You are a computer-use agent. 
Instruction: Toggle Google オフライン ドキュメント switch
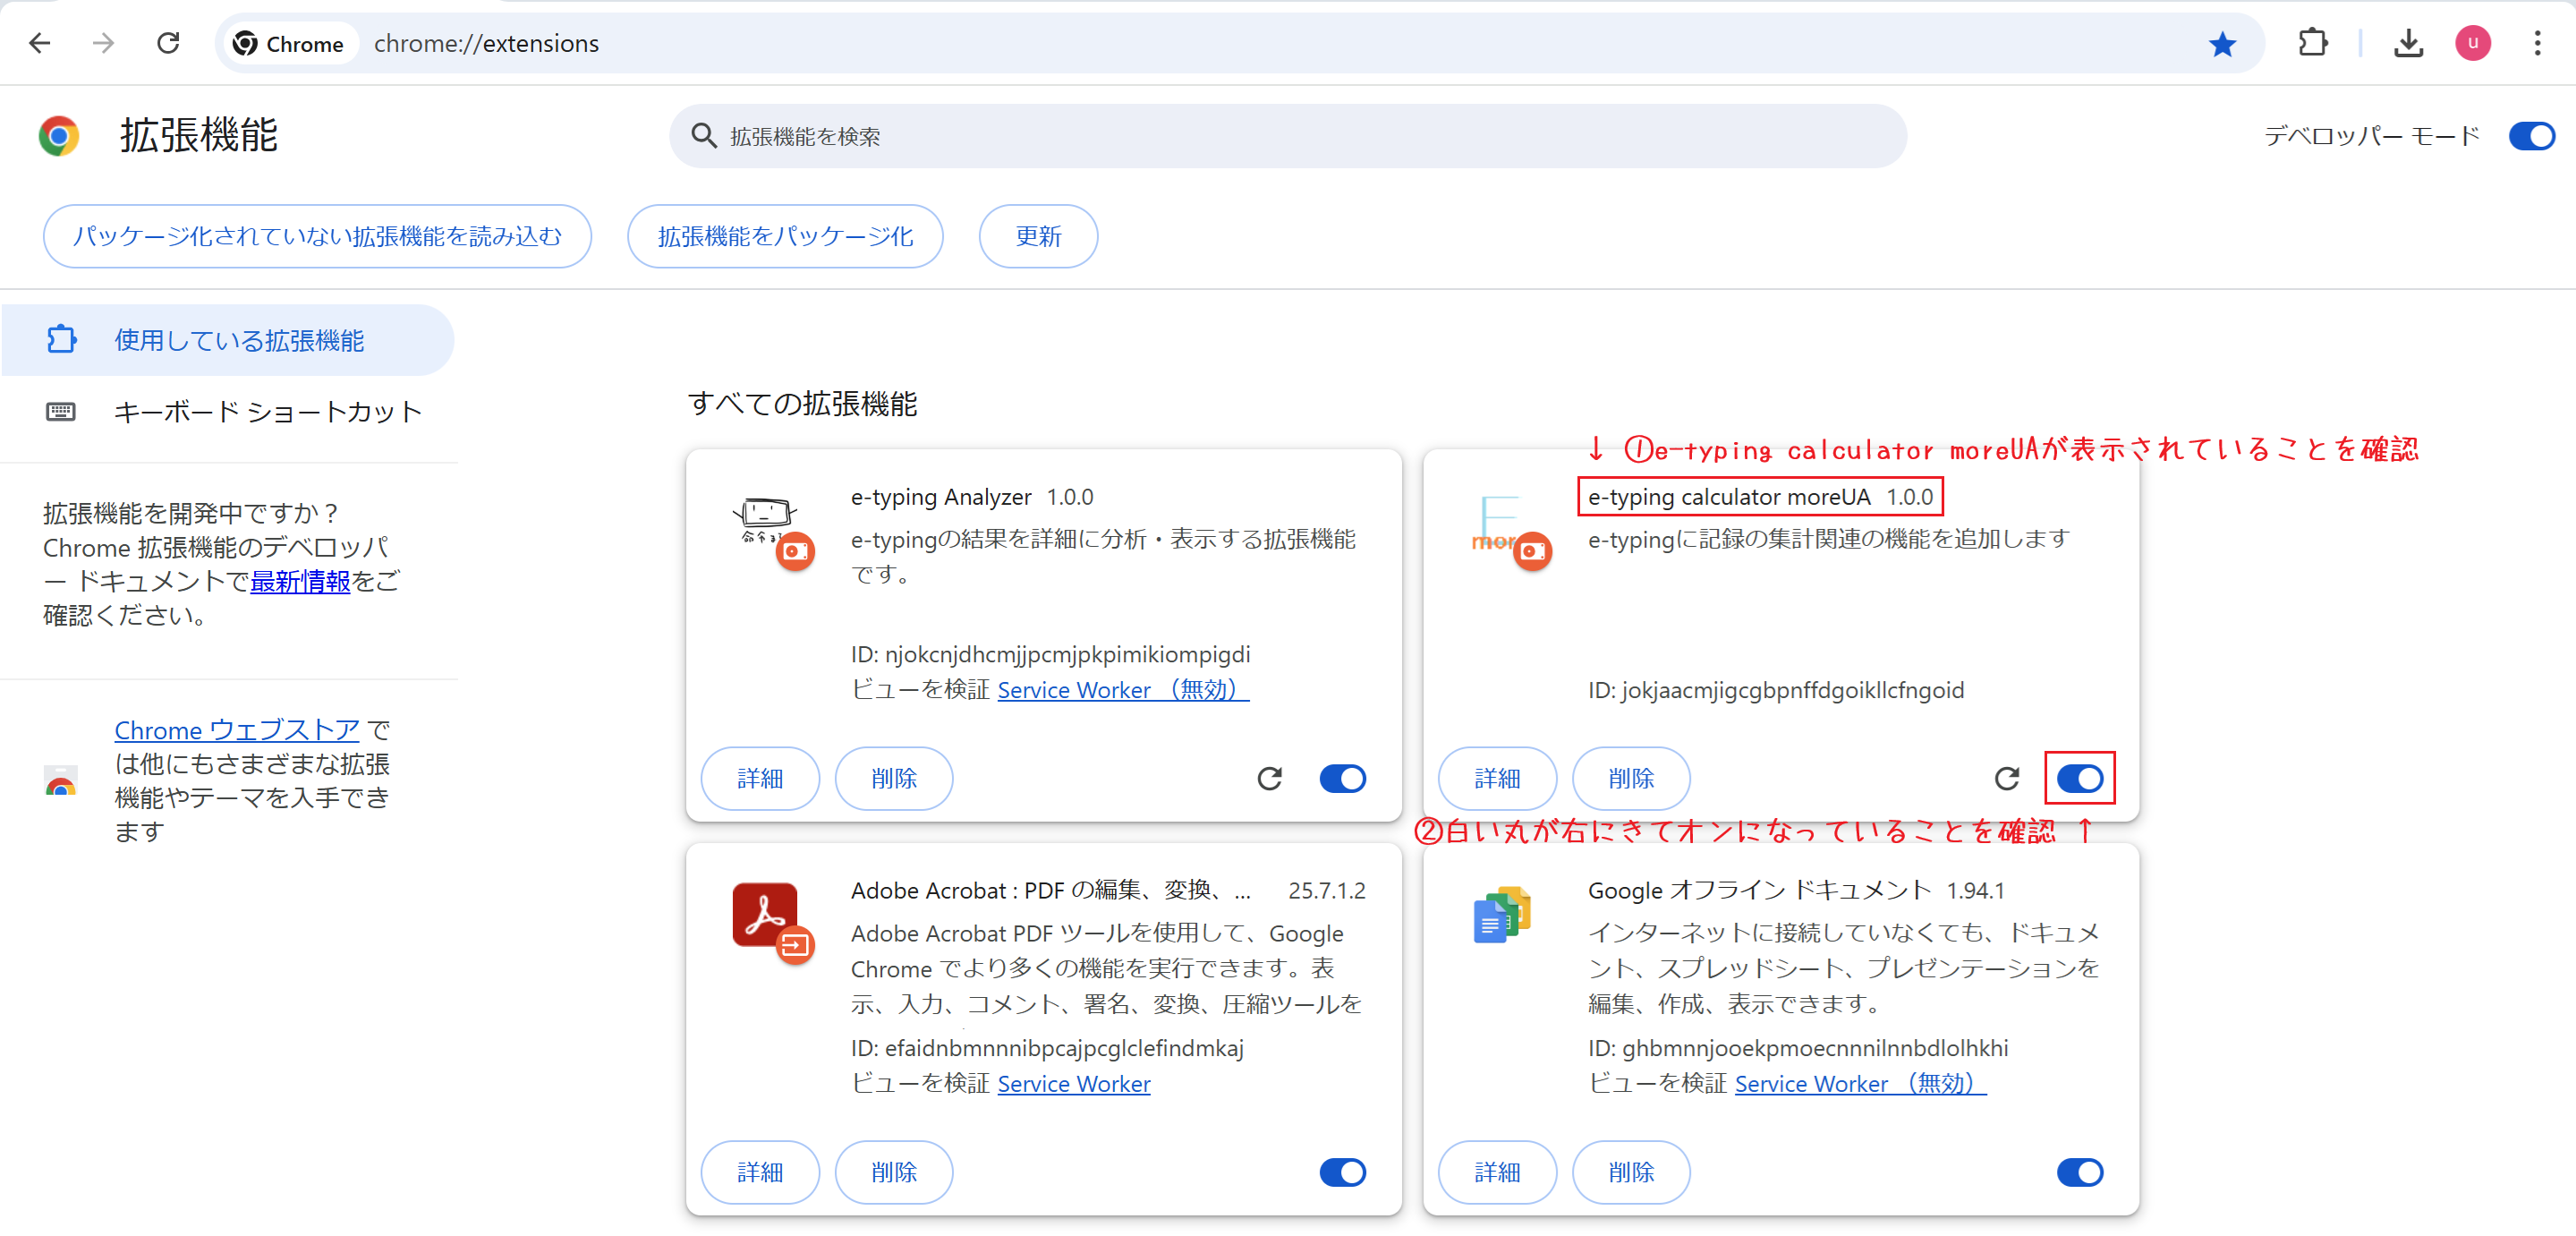[x=2079, y=1172]
